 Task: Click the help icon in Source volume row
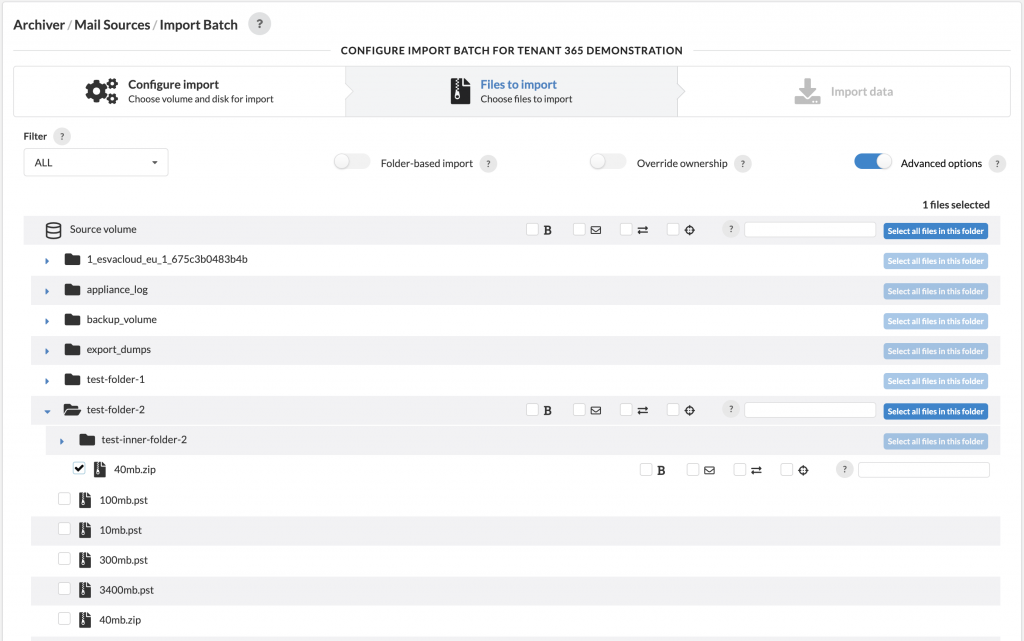[731, 229]
